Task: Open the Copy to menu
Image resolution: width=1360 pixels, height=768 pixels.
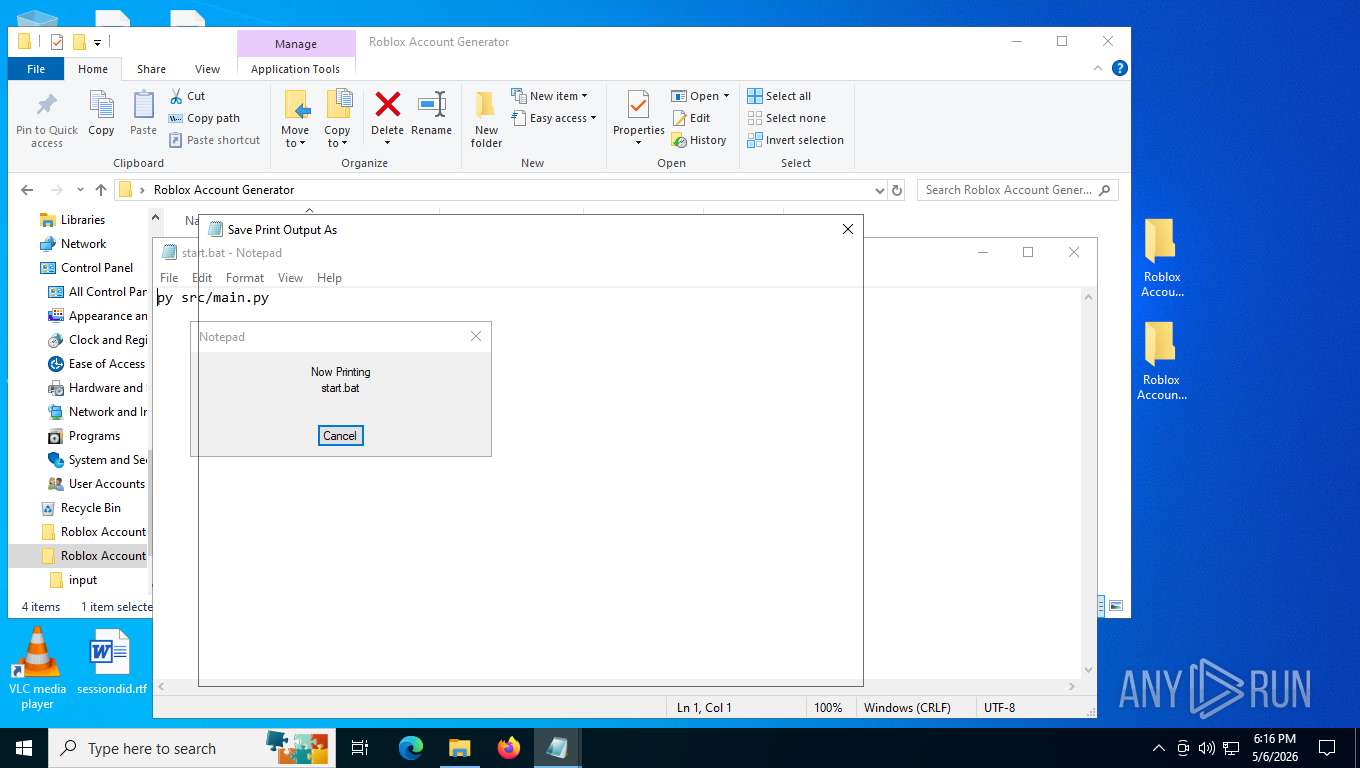Action: tap(337, 119)
